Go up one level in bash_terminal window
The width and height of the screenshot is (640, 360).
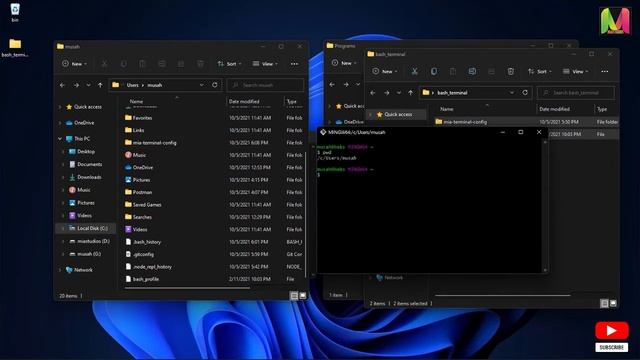[411, 93]
